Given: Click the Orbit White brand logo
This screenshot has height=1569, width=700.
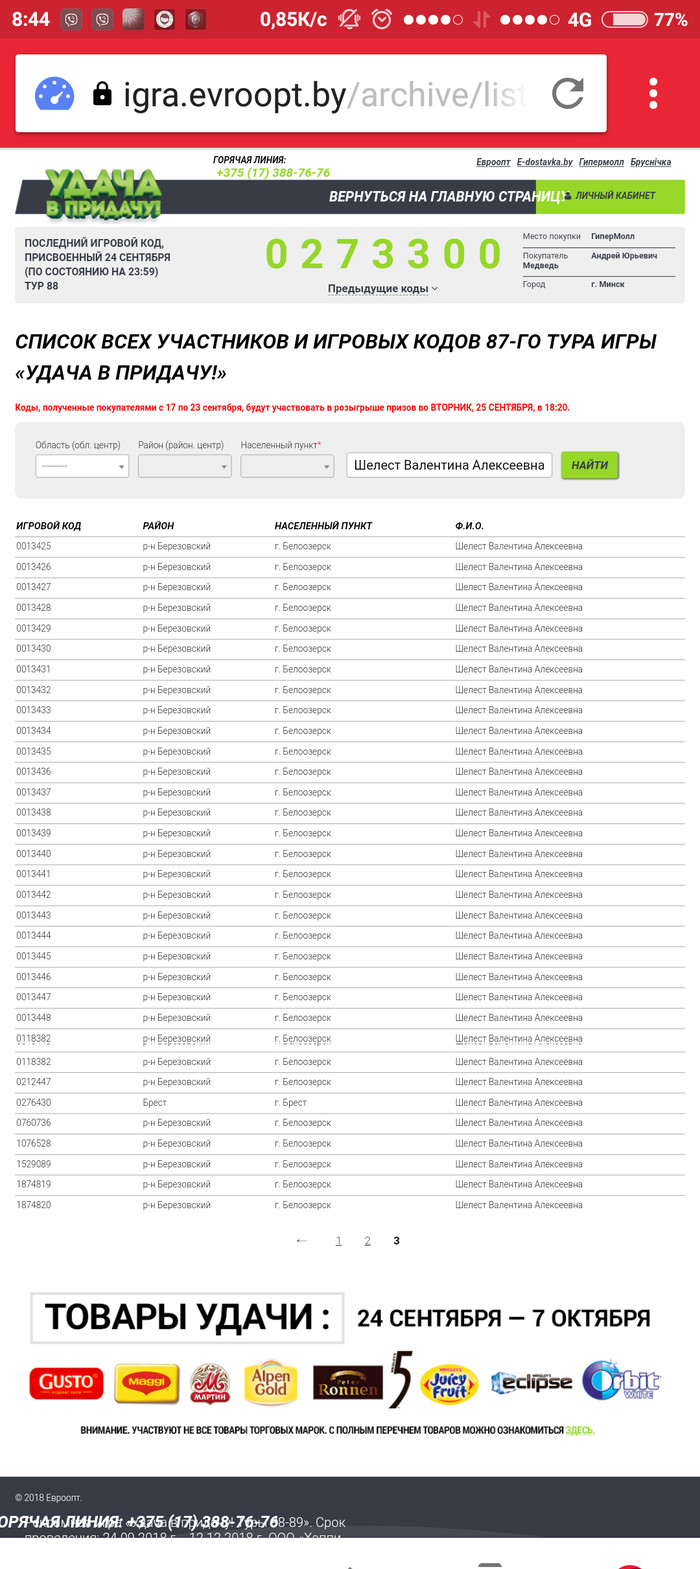Looking at the screenshot, I should coord(621,1381).
